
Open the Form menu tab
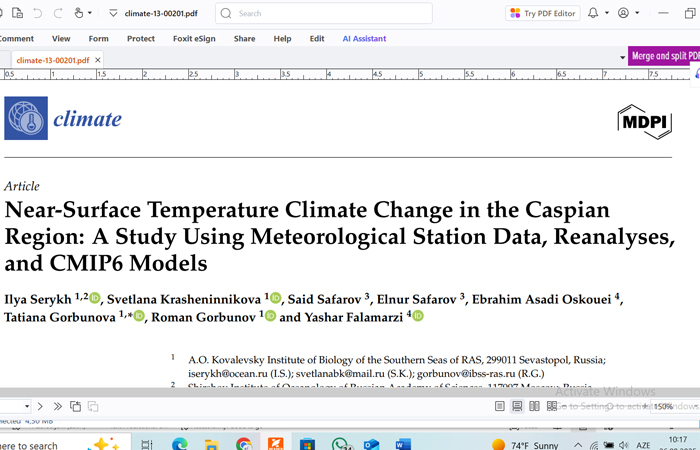point(99,39)
